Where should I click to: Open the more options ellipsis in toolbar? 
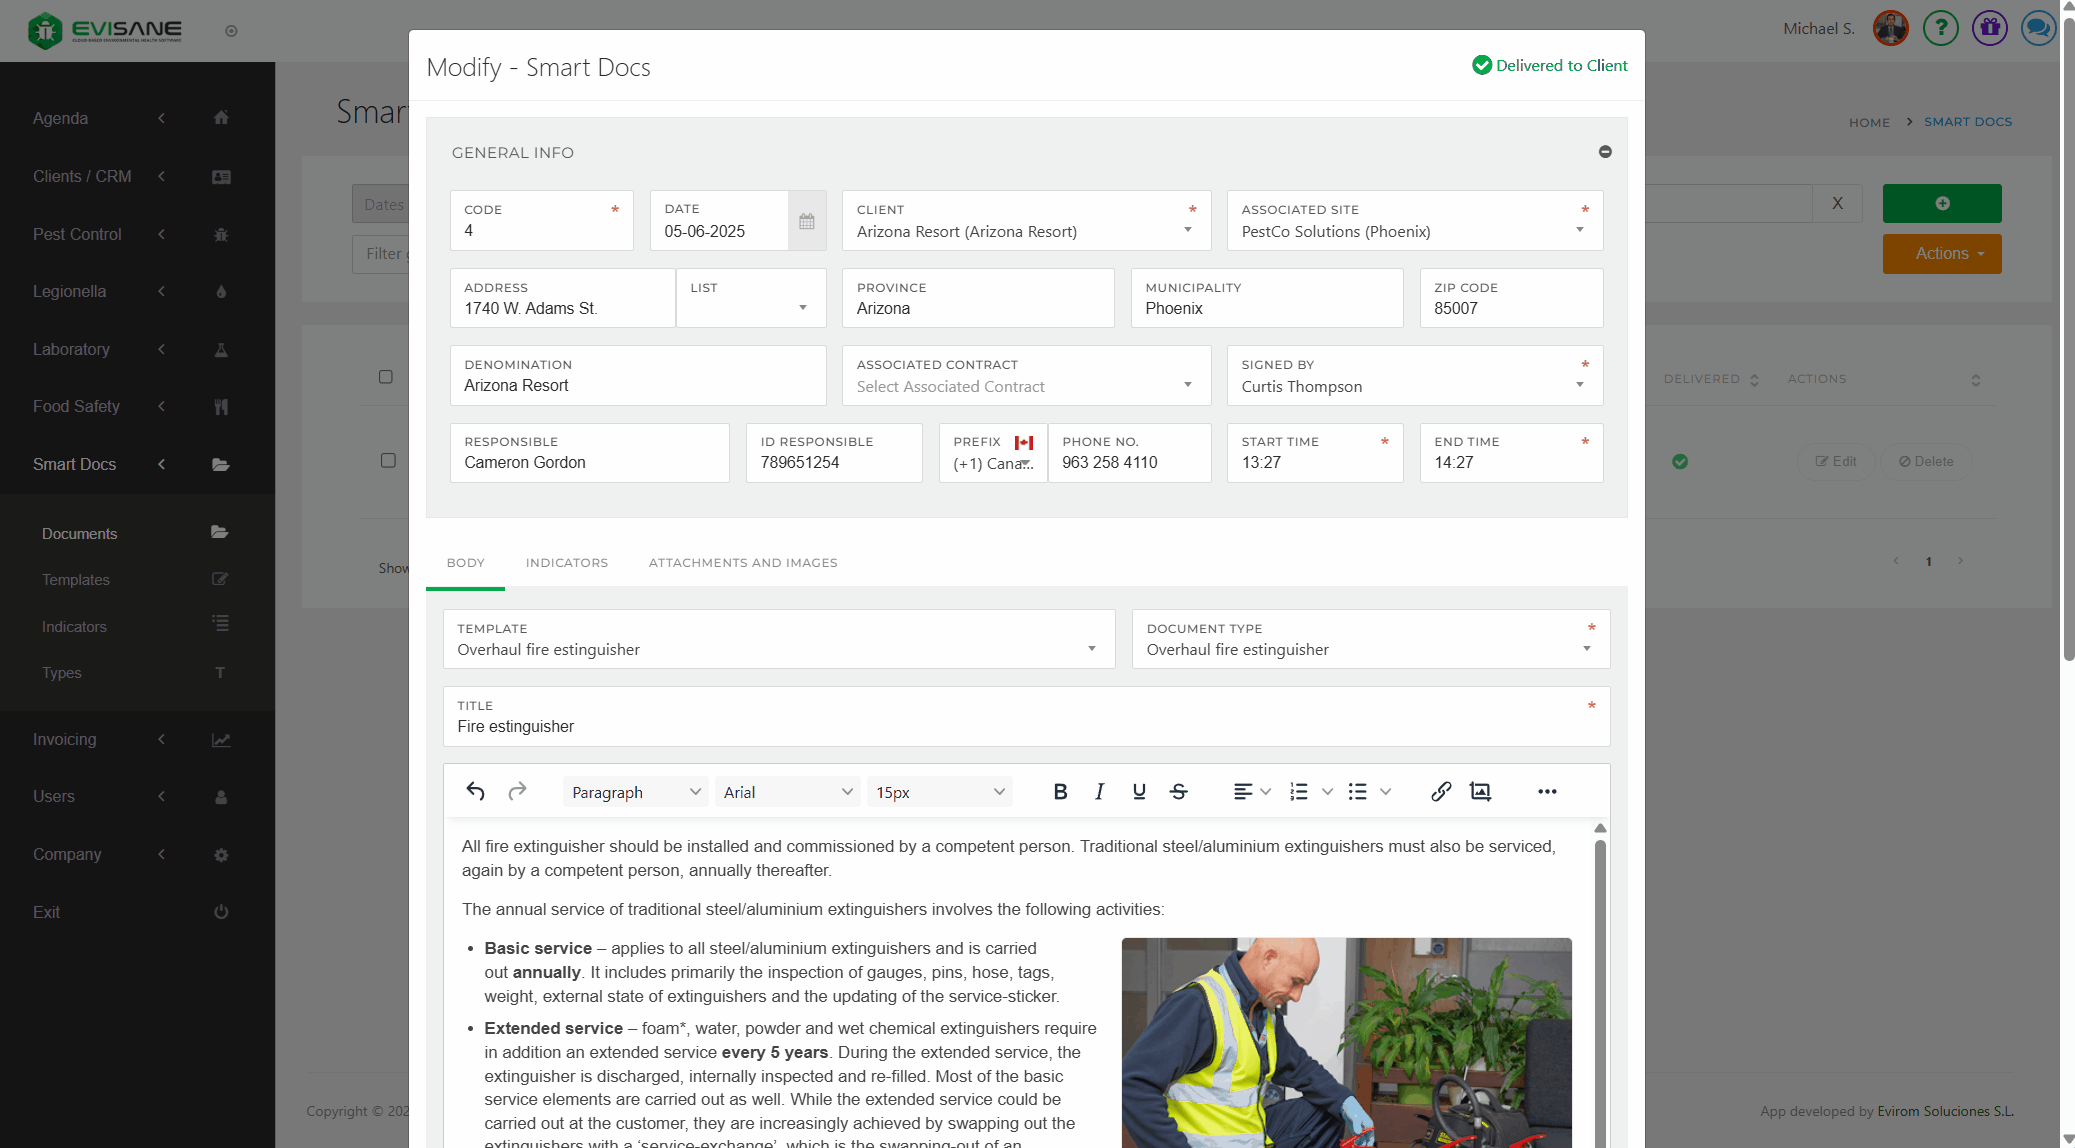[x=1547, y=792]
